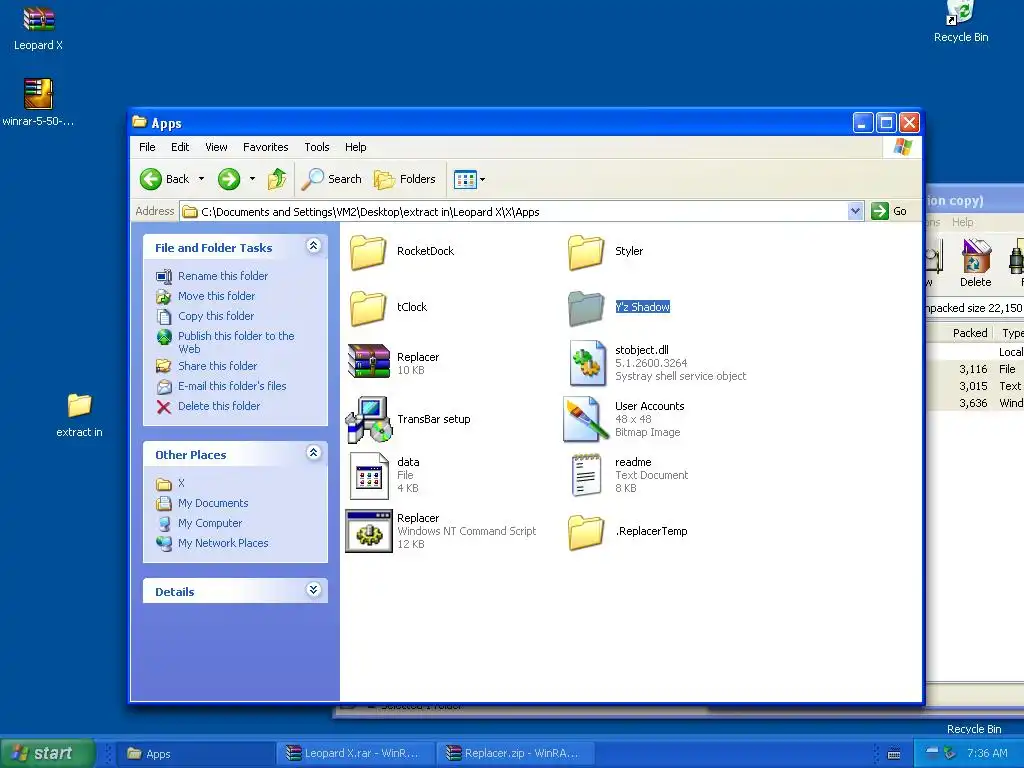This screenshot has height=768, width=1024.
Task: Select the tClock folder icon
Action: pyautogui.click(x=368, y=308)
